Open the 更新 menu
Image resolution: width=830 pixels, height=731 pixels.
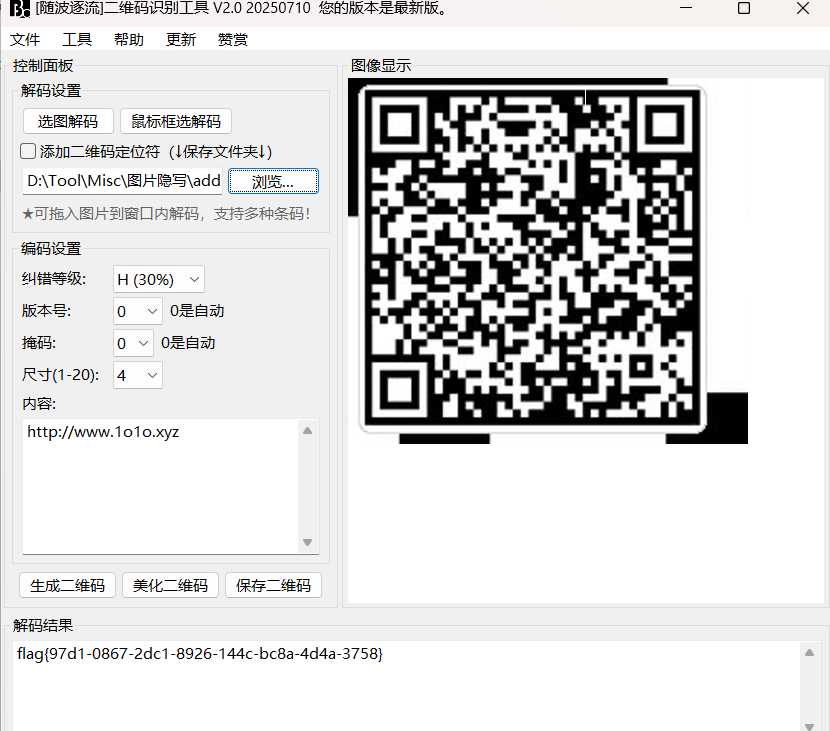click(x=181, y=40)
